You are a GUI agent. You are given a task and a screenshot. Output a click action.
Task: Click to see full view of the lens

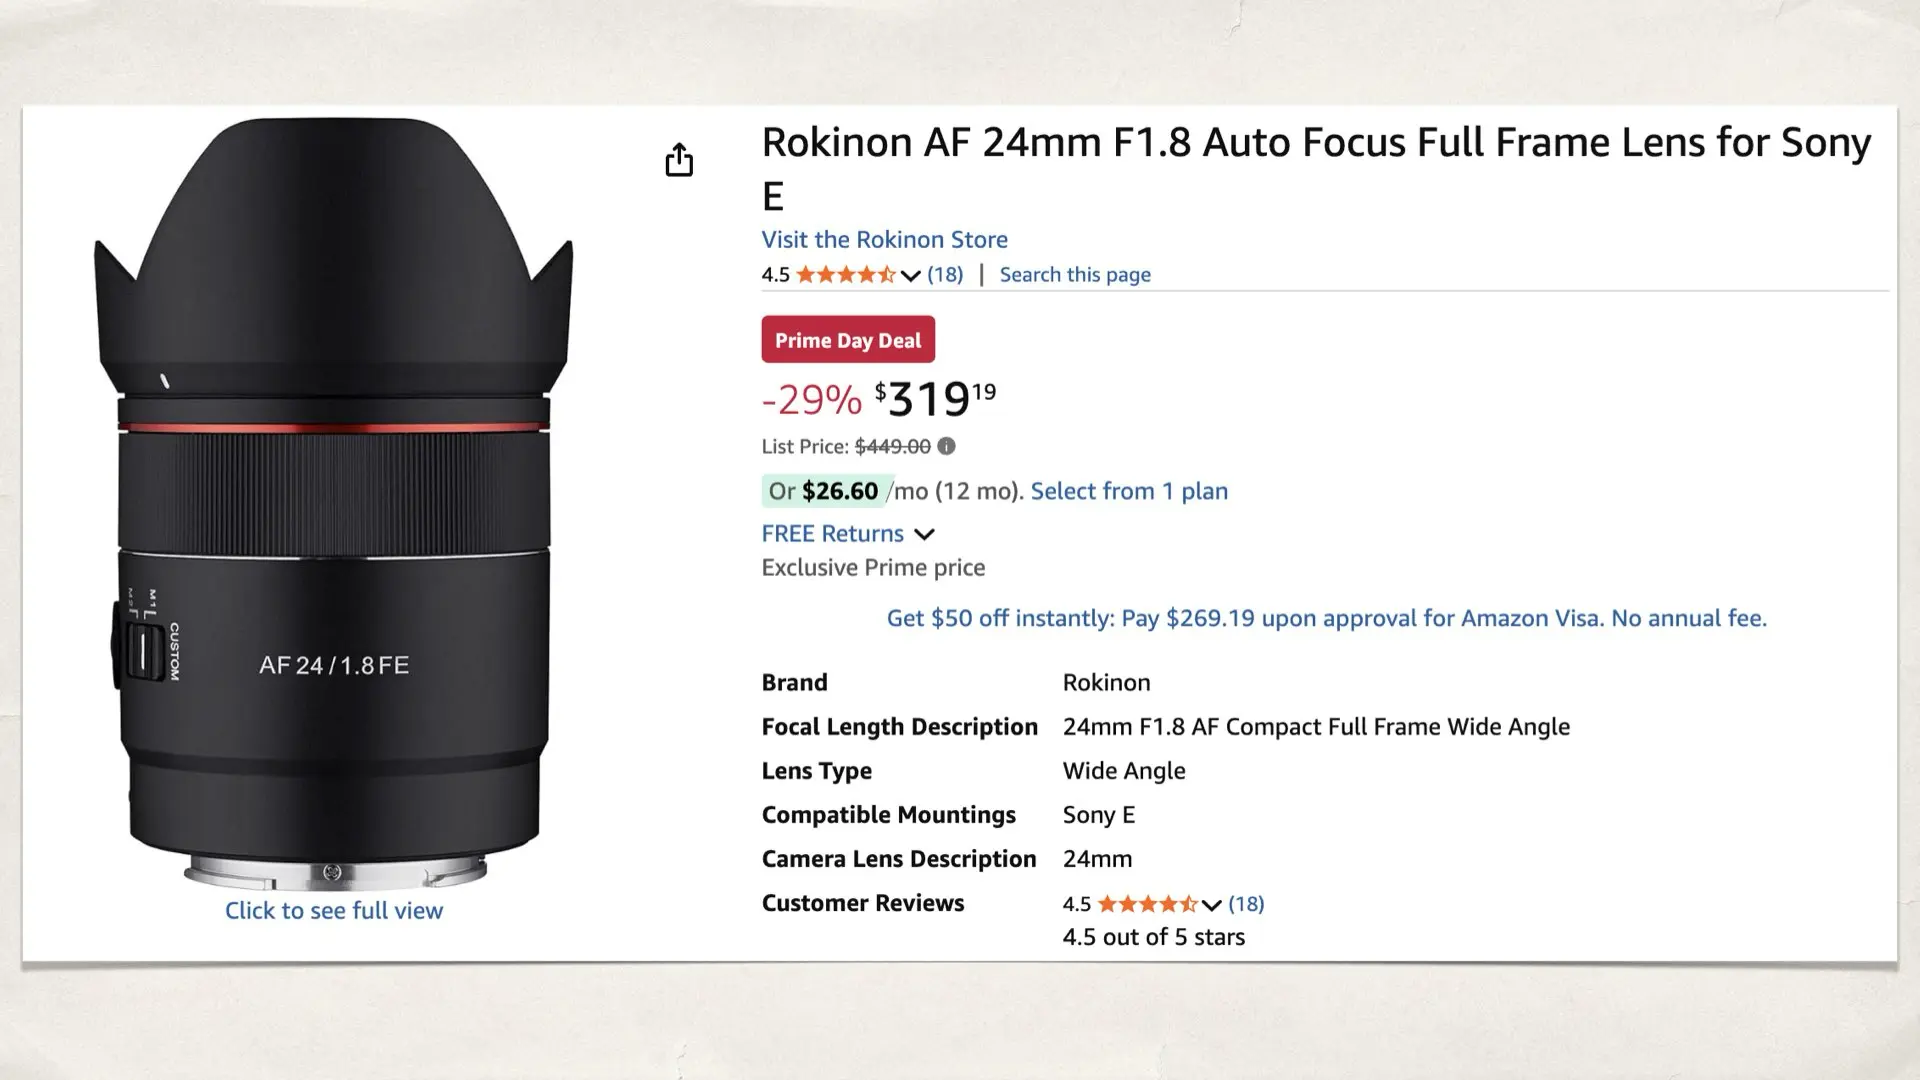[334, 910]
